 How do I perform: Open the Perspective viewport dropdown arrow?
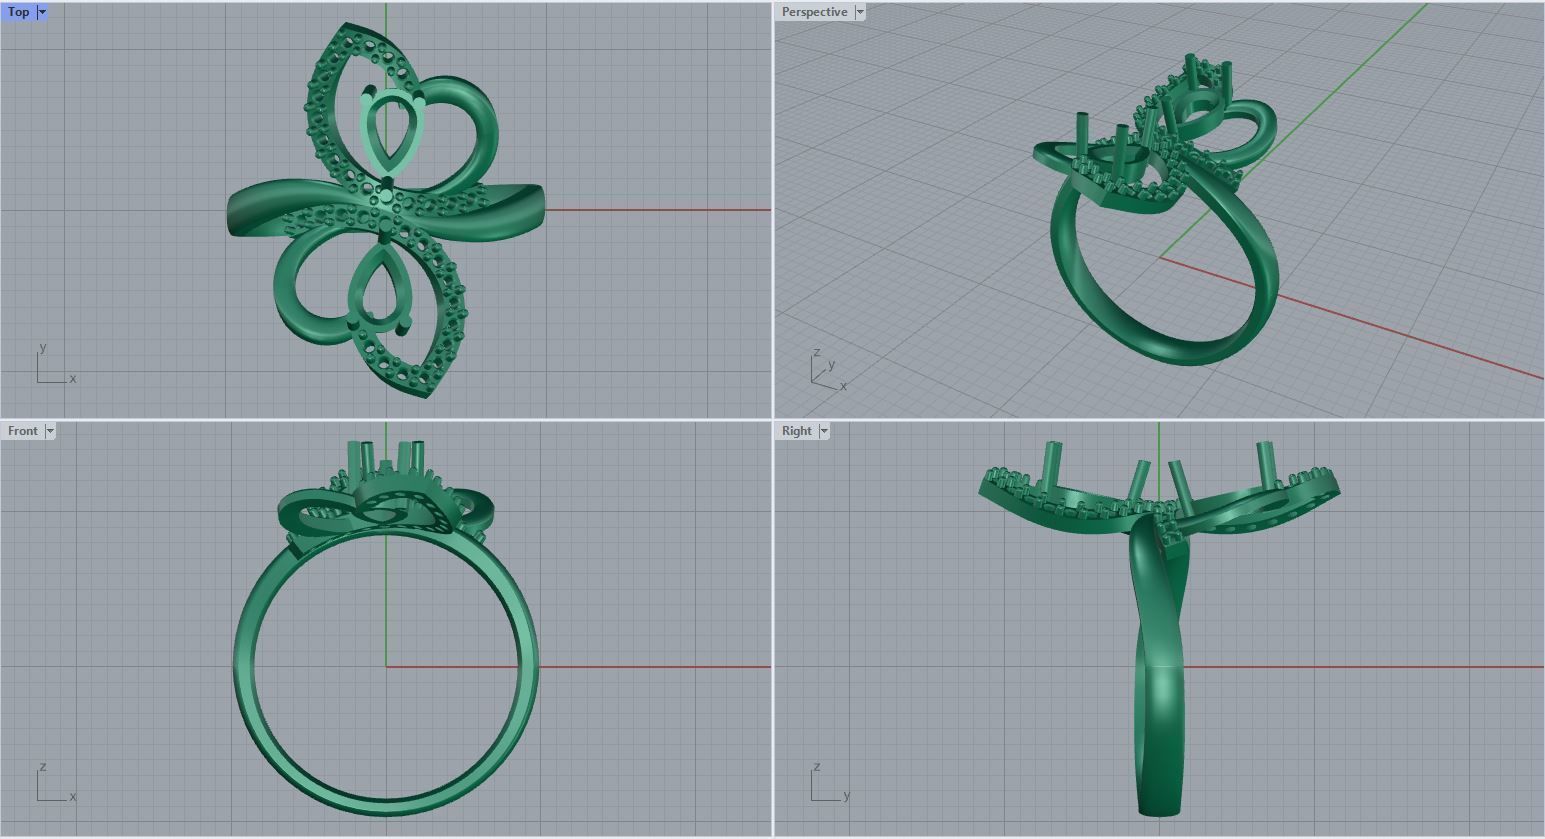pyautogui.click(x=860, y=12)
